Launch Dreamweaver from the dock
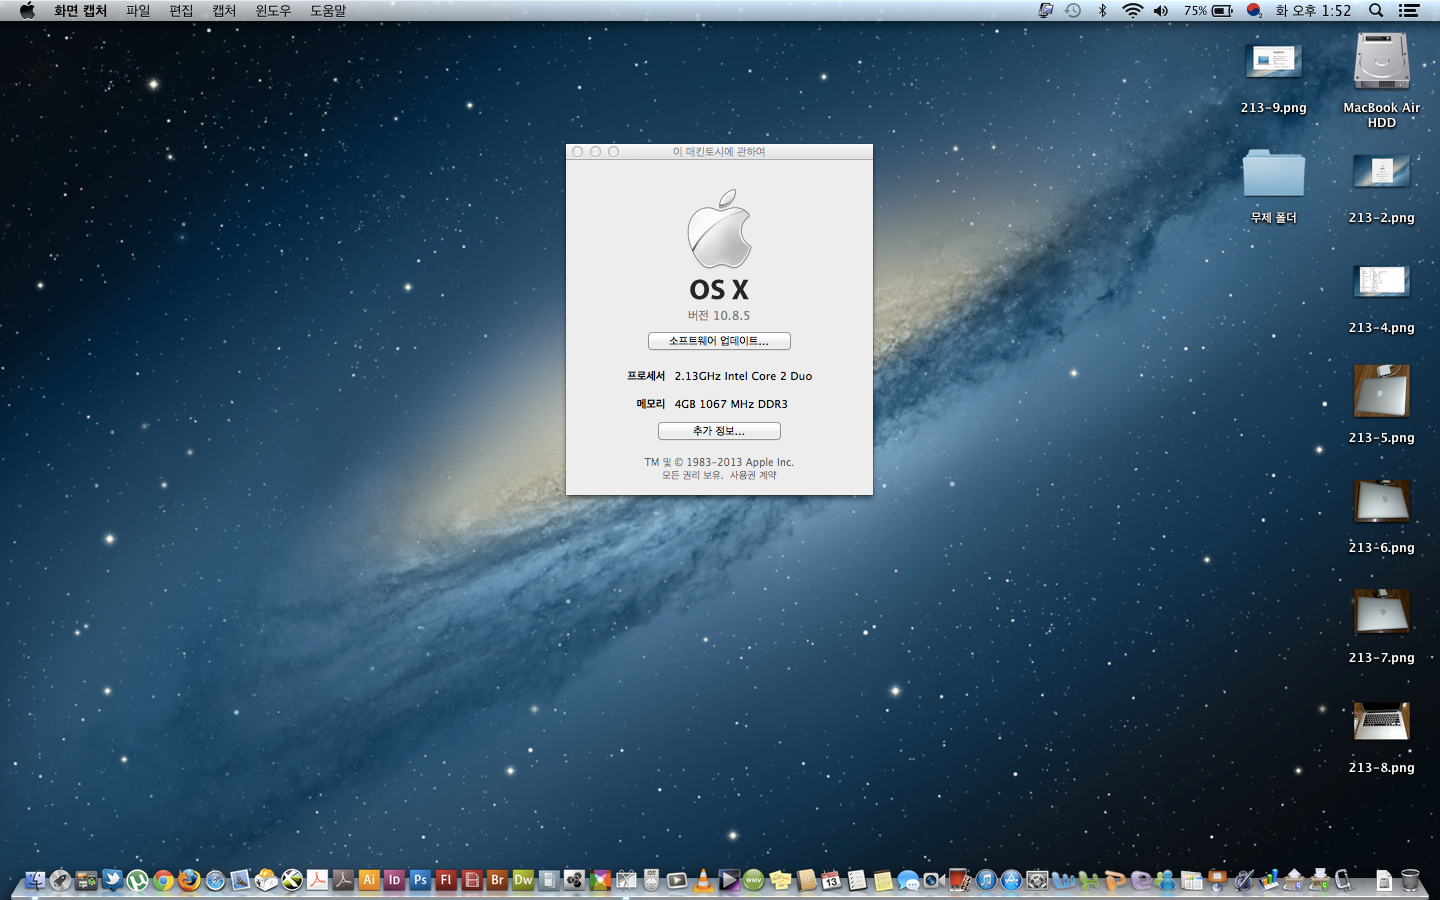 pos(523,880)
